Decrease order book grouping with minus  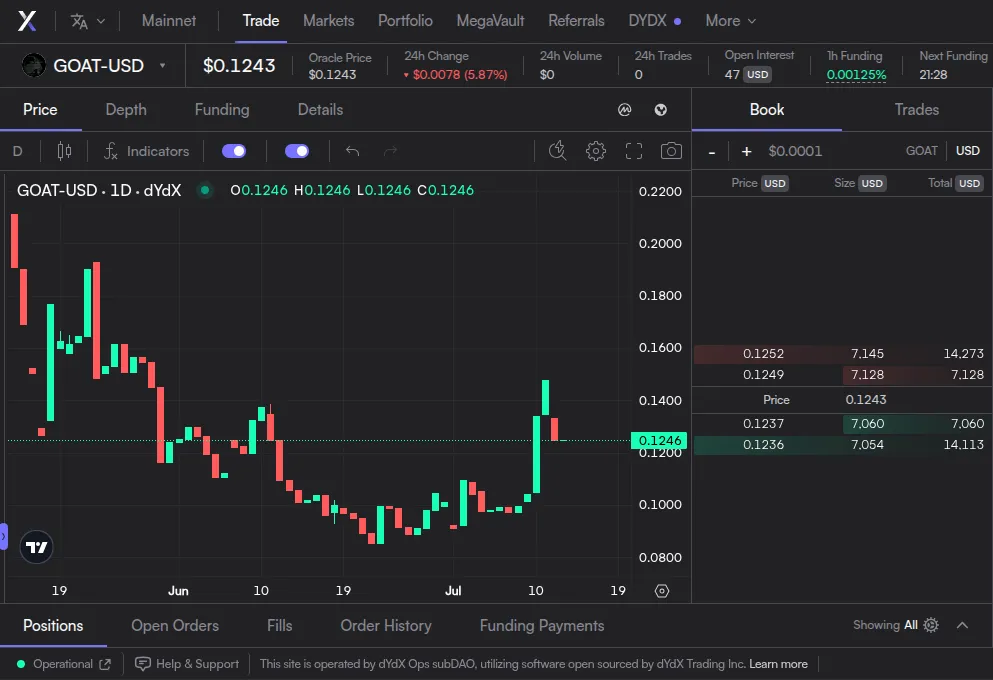pyautogui.click(x=712, y=151)
